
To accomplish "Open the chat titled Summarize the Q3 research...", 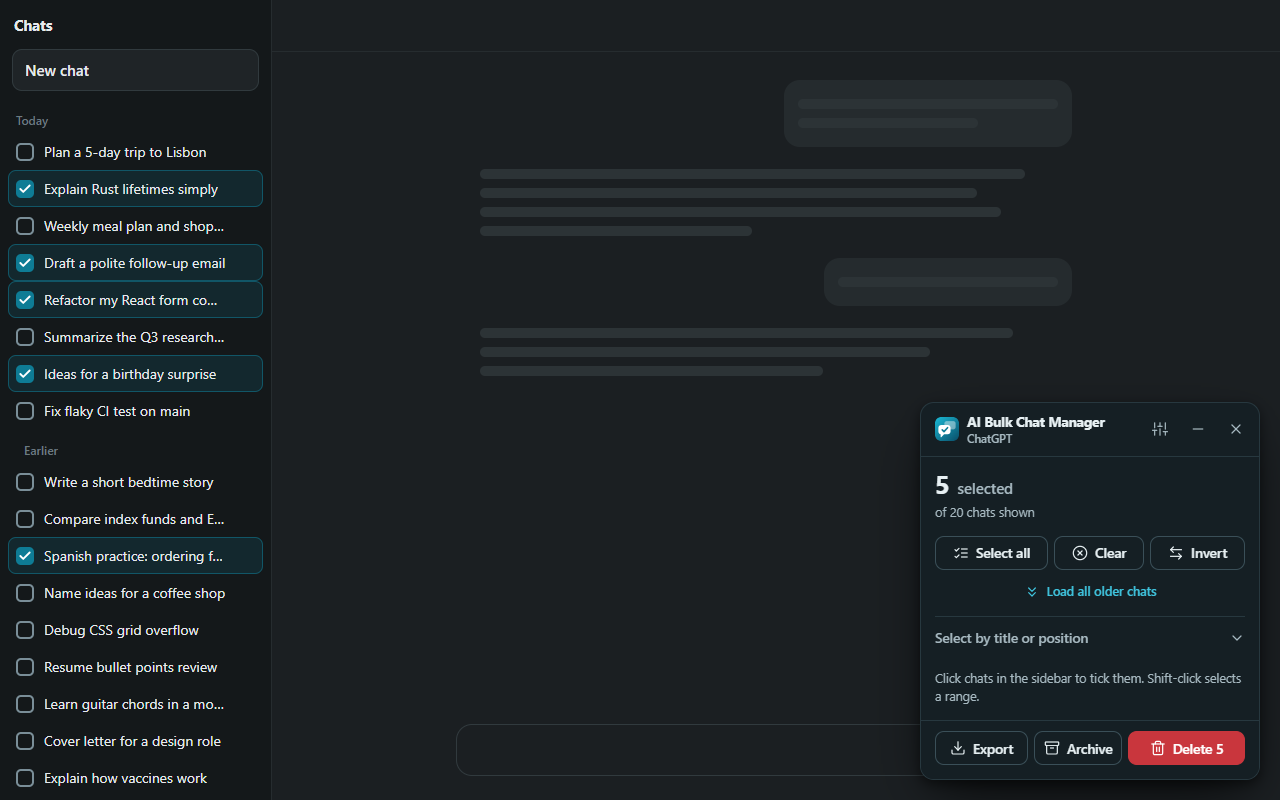I will 134,337.
